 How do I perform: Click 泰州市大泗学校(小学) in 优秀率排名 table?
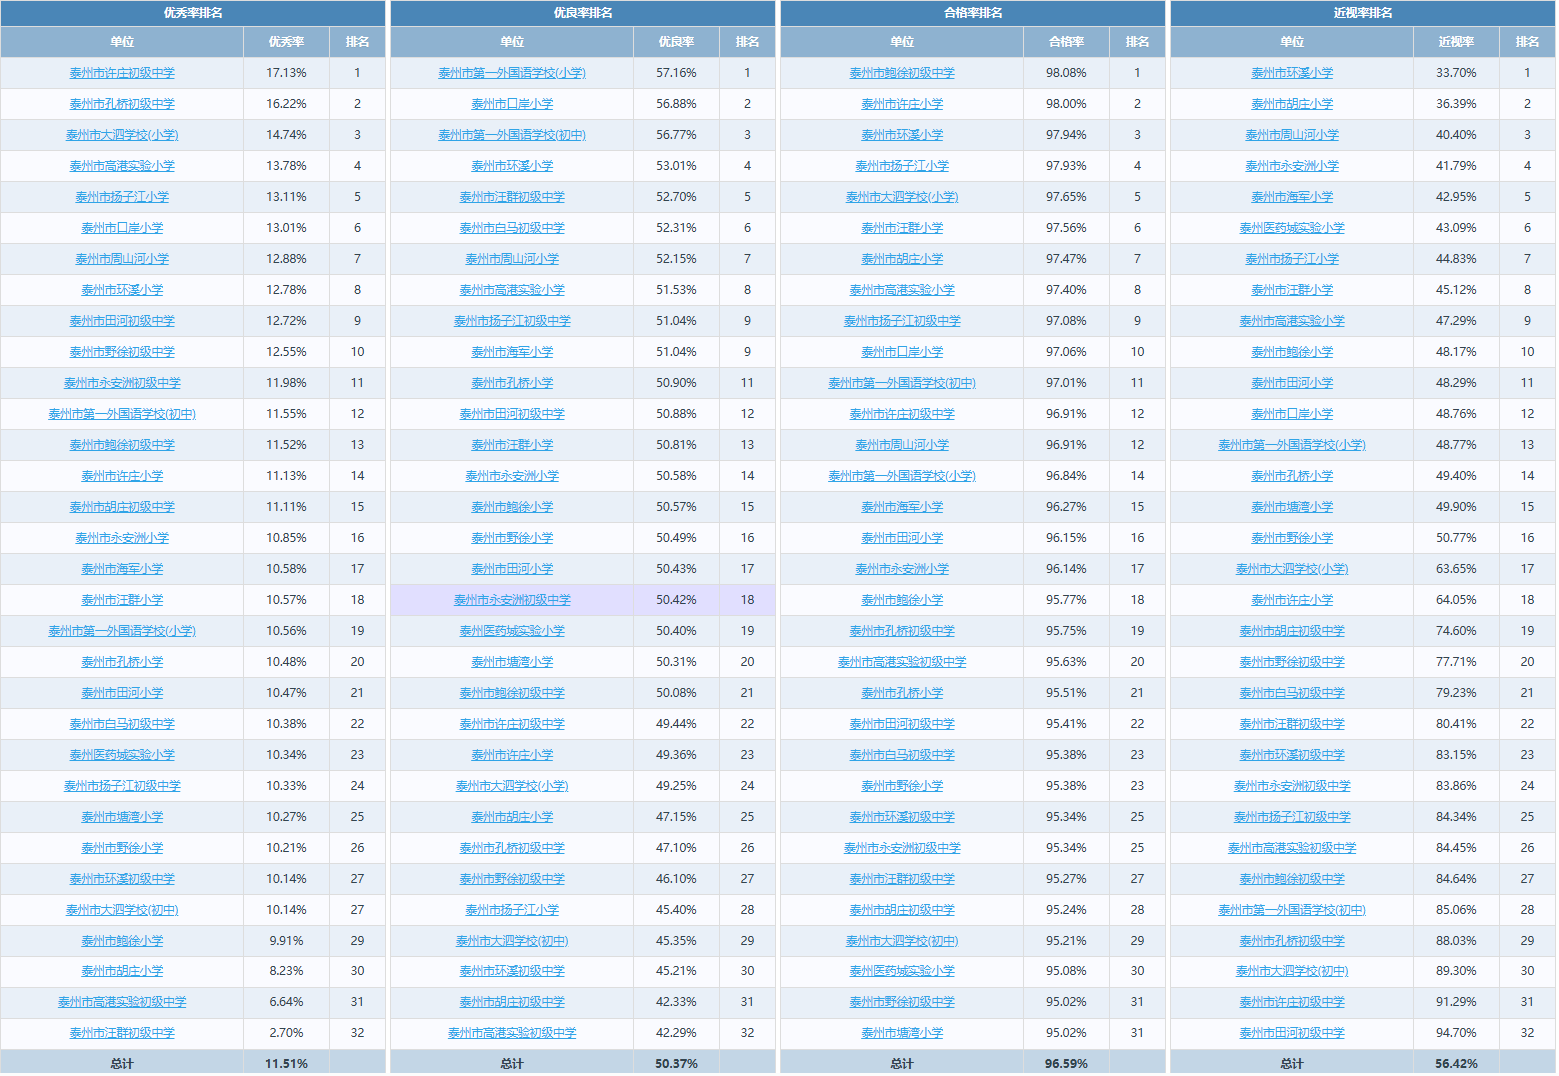point(122,135)
